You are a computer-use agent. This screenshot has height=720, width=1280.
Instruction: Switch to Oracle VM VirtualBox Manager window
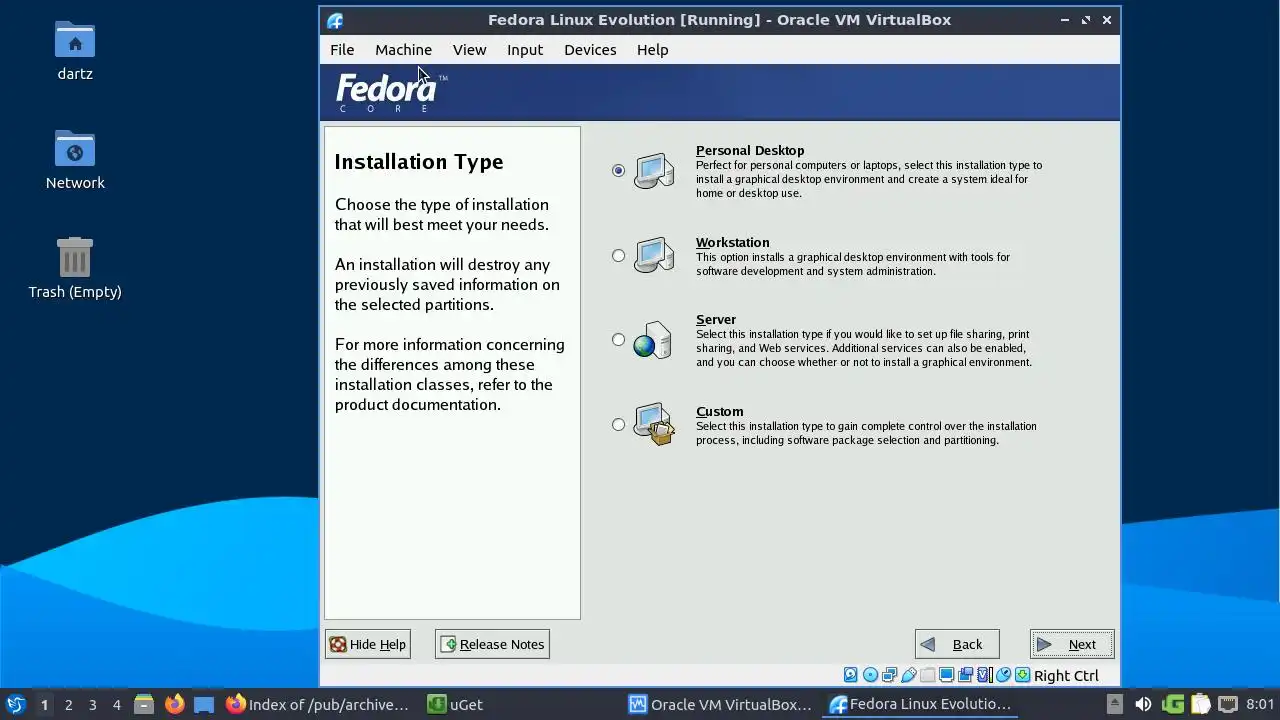pyautogui.click(x=722, y=704)
